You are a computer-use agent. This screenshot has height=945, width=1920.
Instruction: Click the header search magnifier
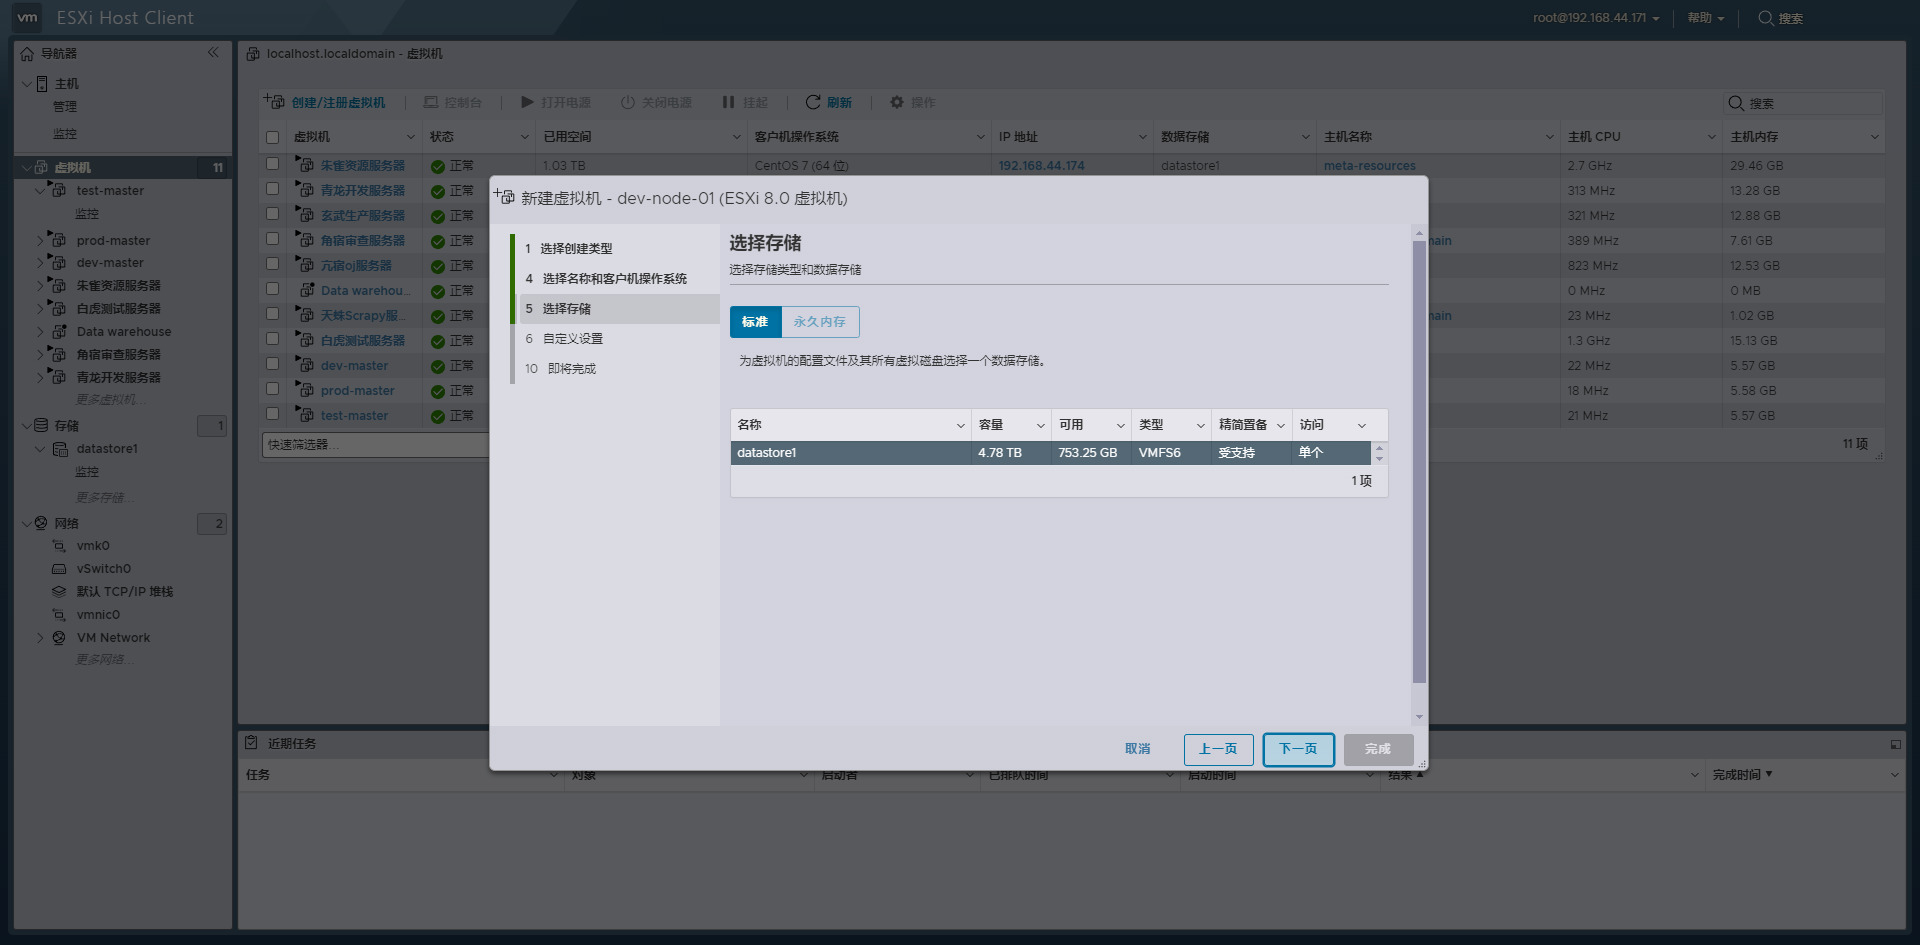tap(1766, 18)
